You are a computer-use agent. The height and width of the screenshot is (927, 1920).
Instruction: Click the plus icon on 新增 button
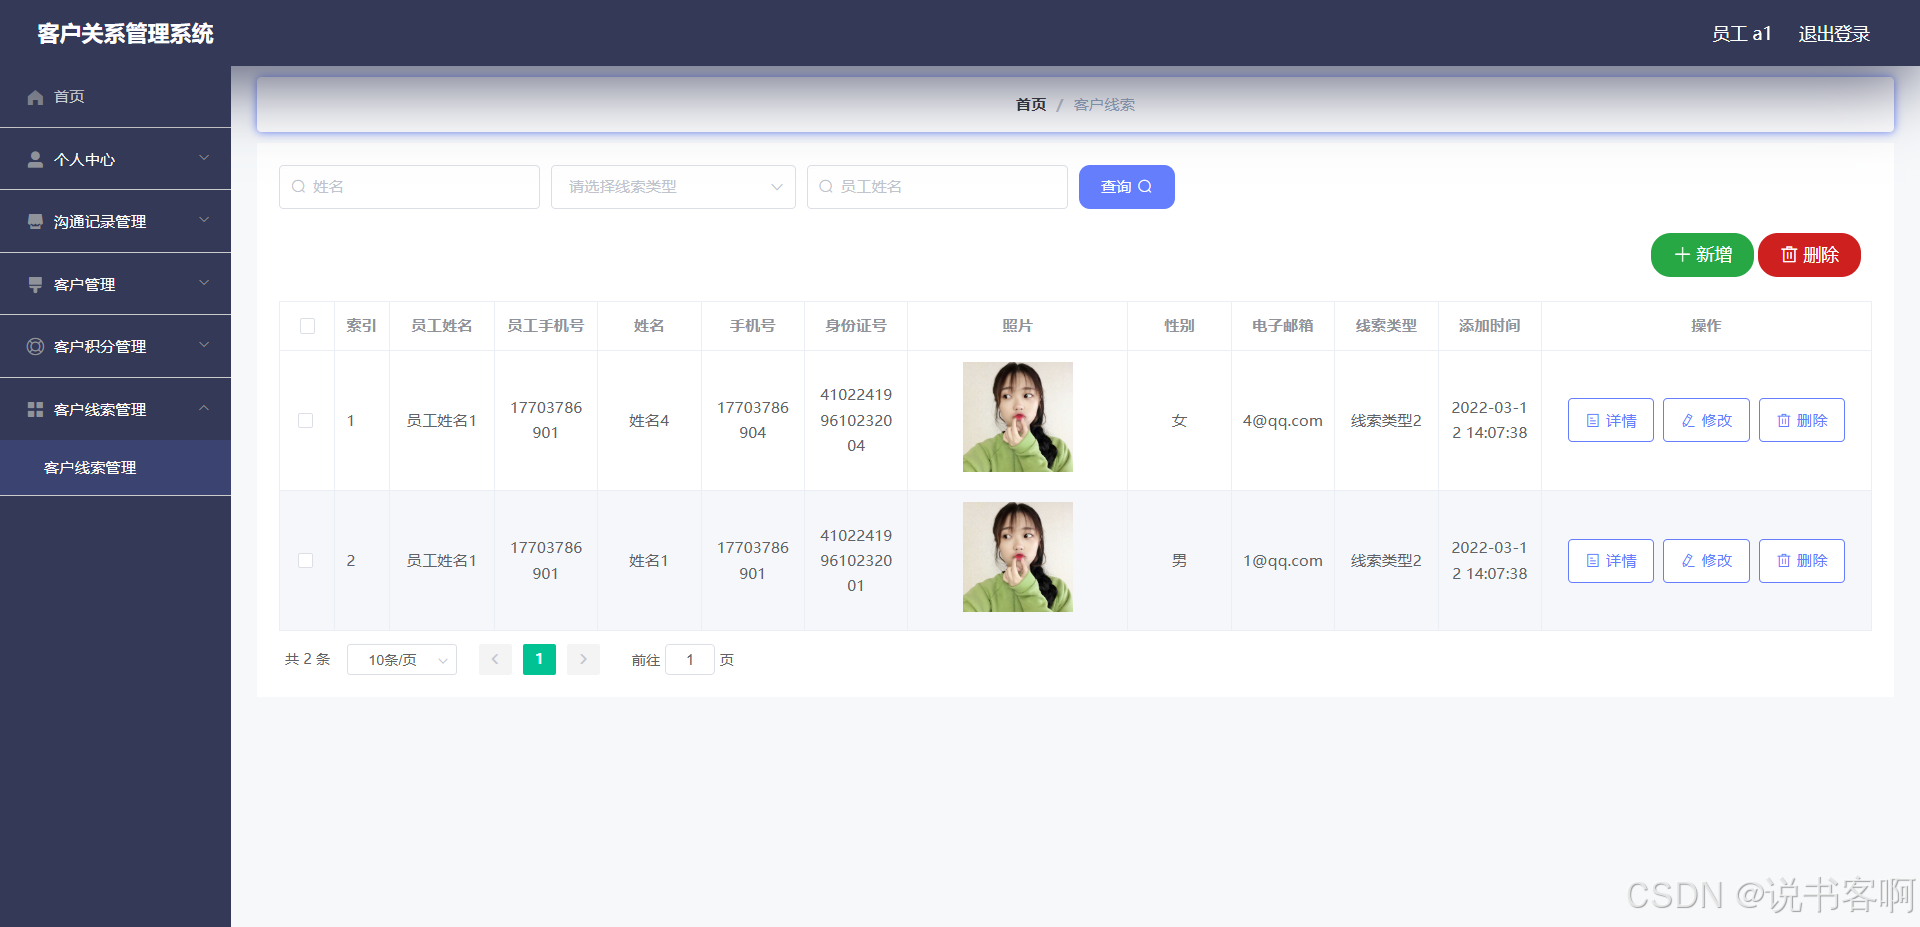(1682, 255)
